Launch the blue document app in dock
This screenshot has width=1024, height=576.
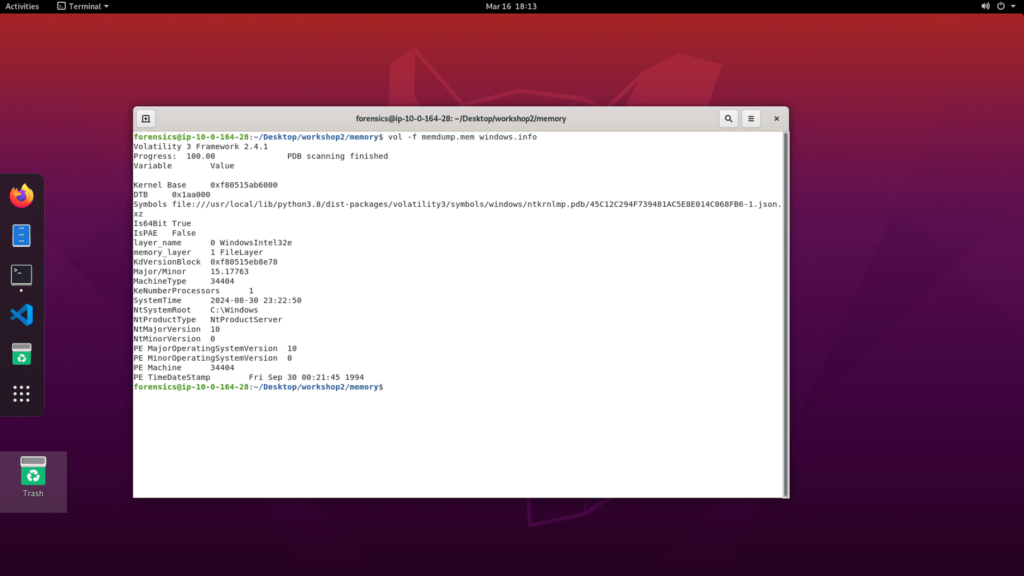click(x=22, y=236)
